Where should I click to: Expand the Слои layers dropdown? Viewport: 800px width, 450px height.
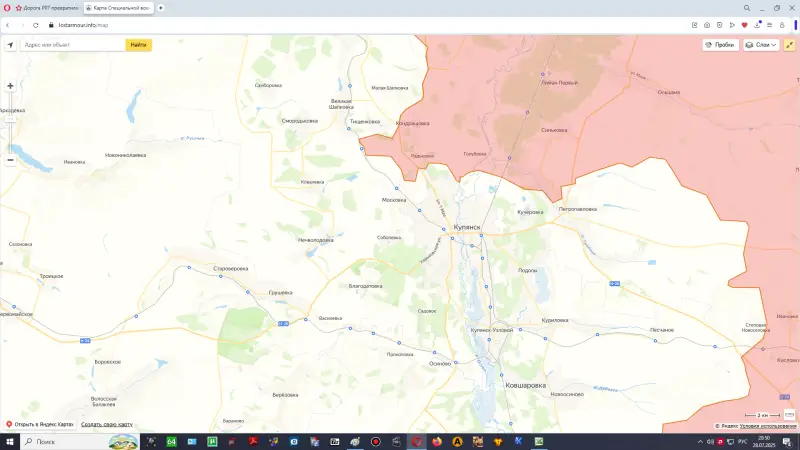(761, 45)
